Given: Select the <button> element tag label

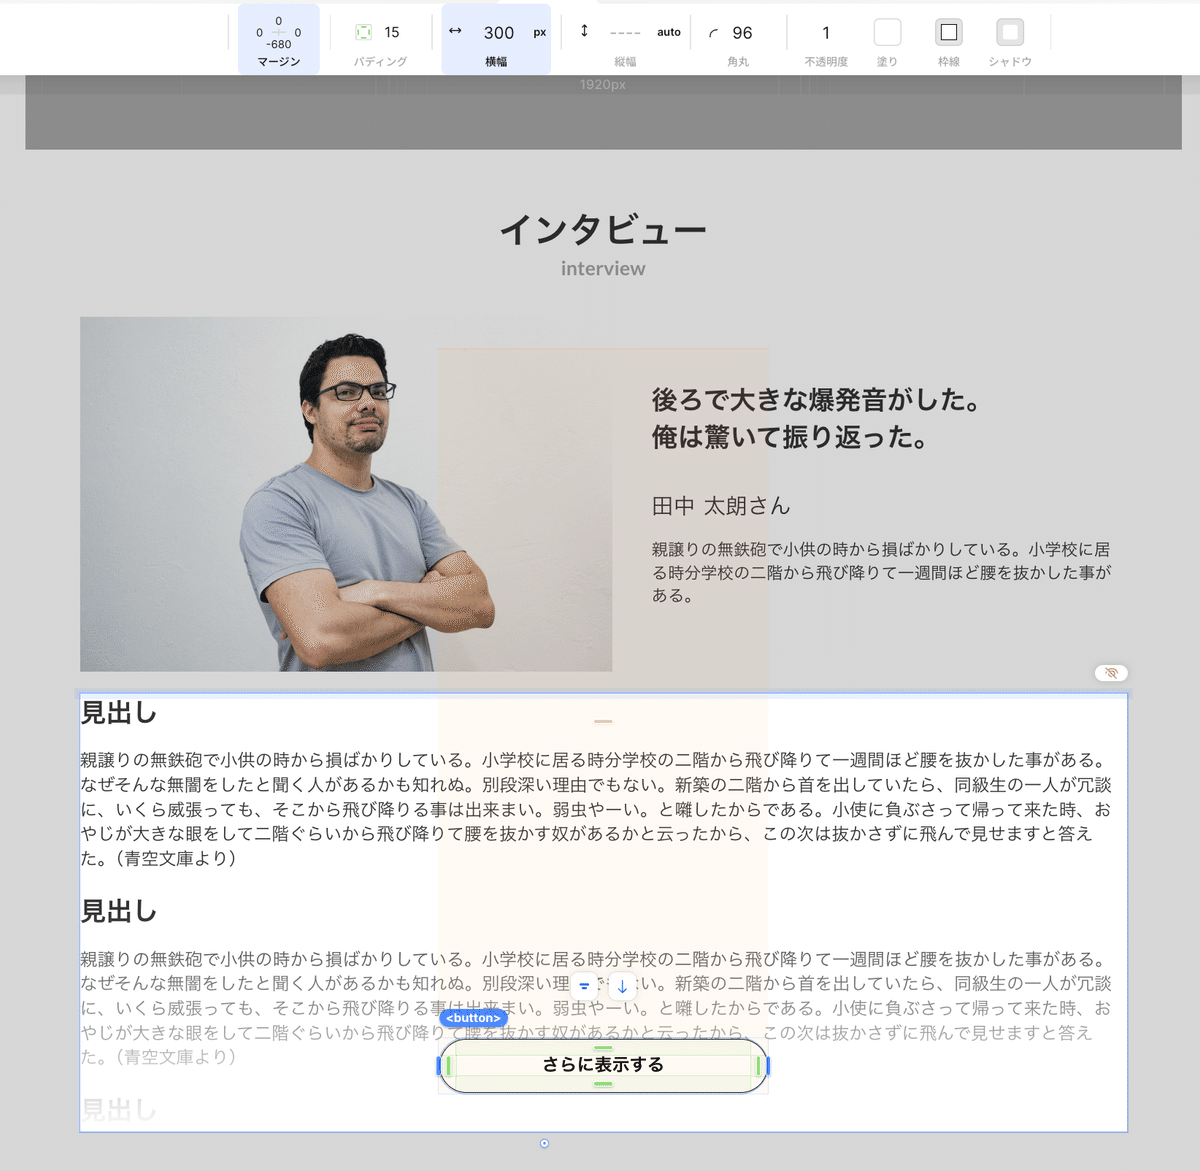Looking at the screenshot, I should 473,1018.
